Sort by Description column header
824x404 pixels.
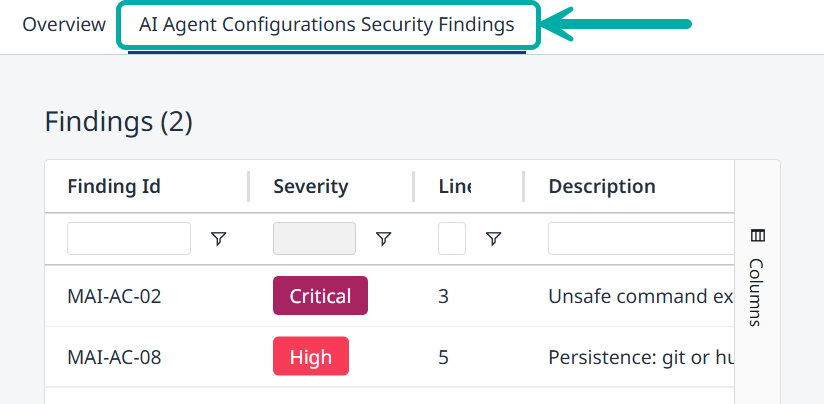(x=602, y=186)
